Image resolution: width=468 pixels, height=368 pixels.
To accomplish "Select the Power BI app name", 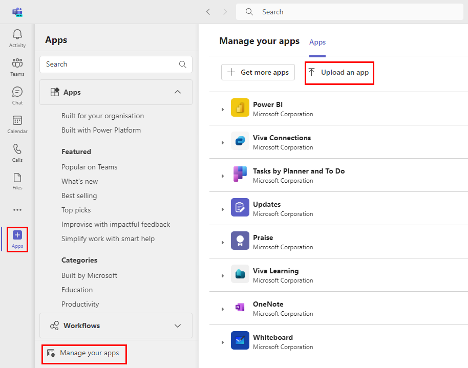I will click(267, 104).
